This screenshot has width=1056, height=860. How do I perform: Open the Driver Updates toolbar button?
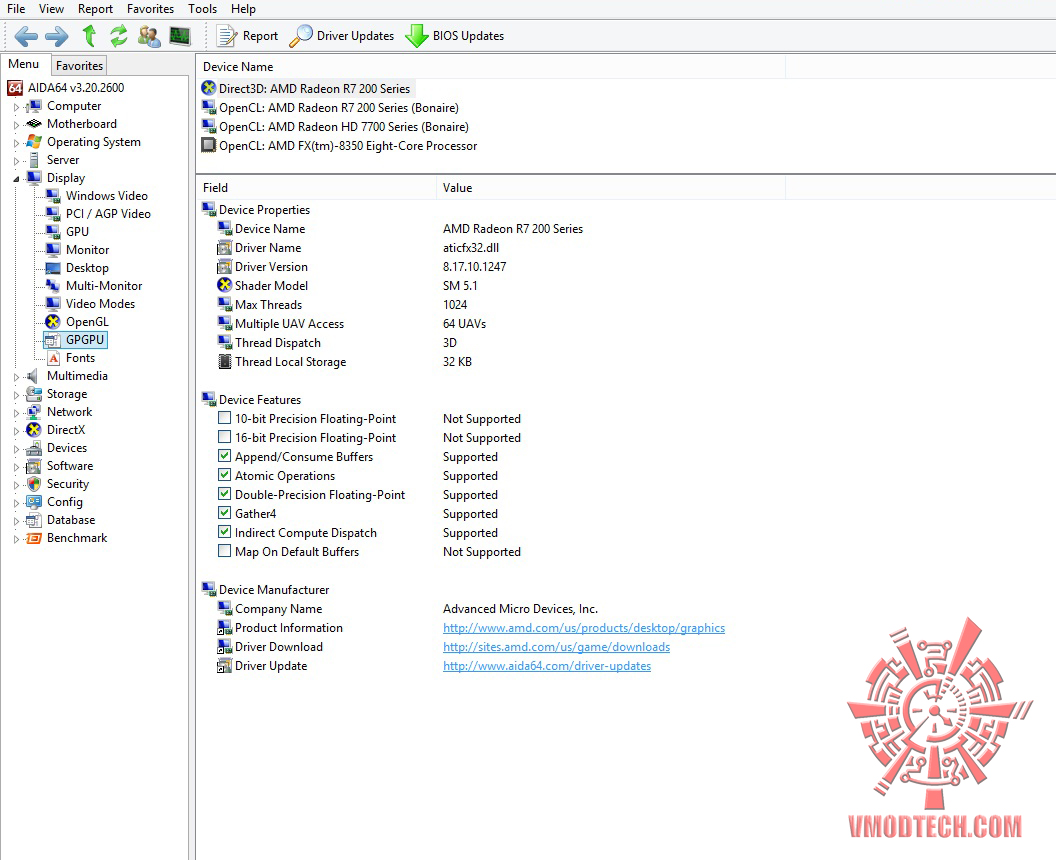tap(341, 36)
